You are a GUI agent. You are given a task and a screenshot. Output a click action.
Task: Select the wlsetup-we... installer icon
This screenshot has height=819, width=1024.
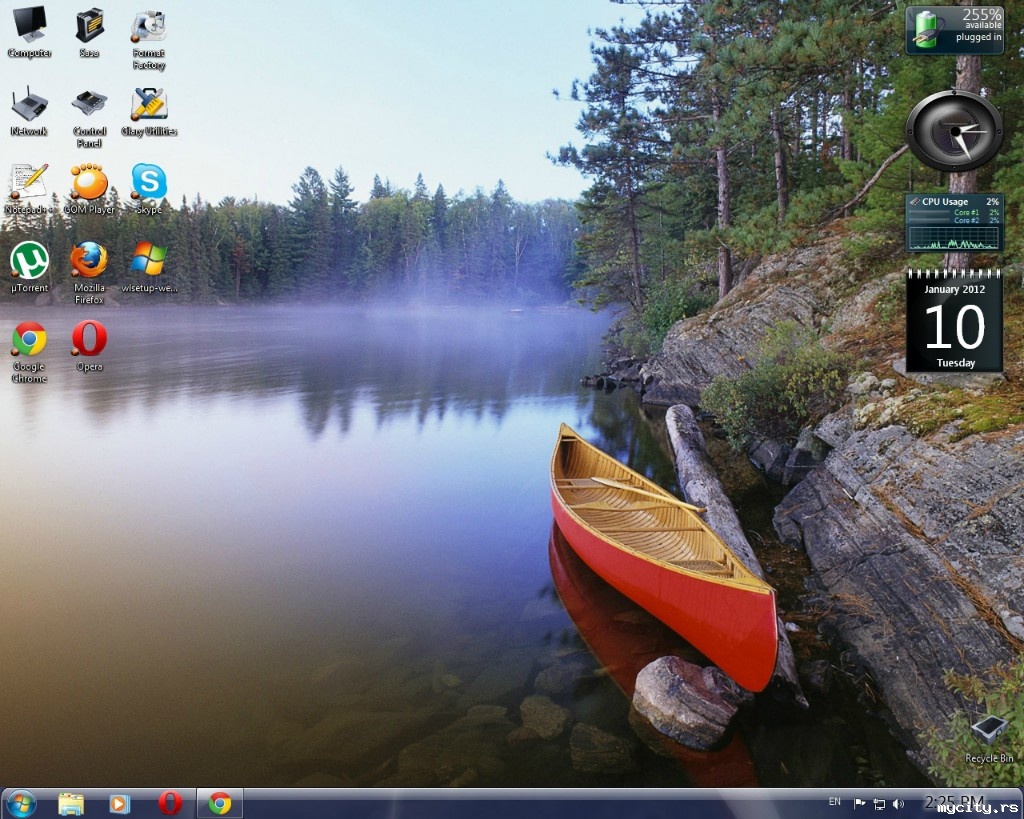pyautogui.click(x=149, y=266)
